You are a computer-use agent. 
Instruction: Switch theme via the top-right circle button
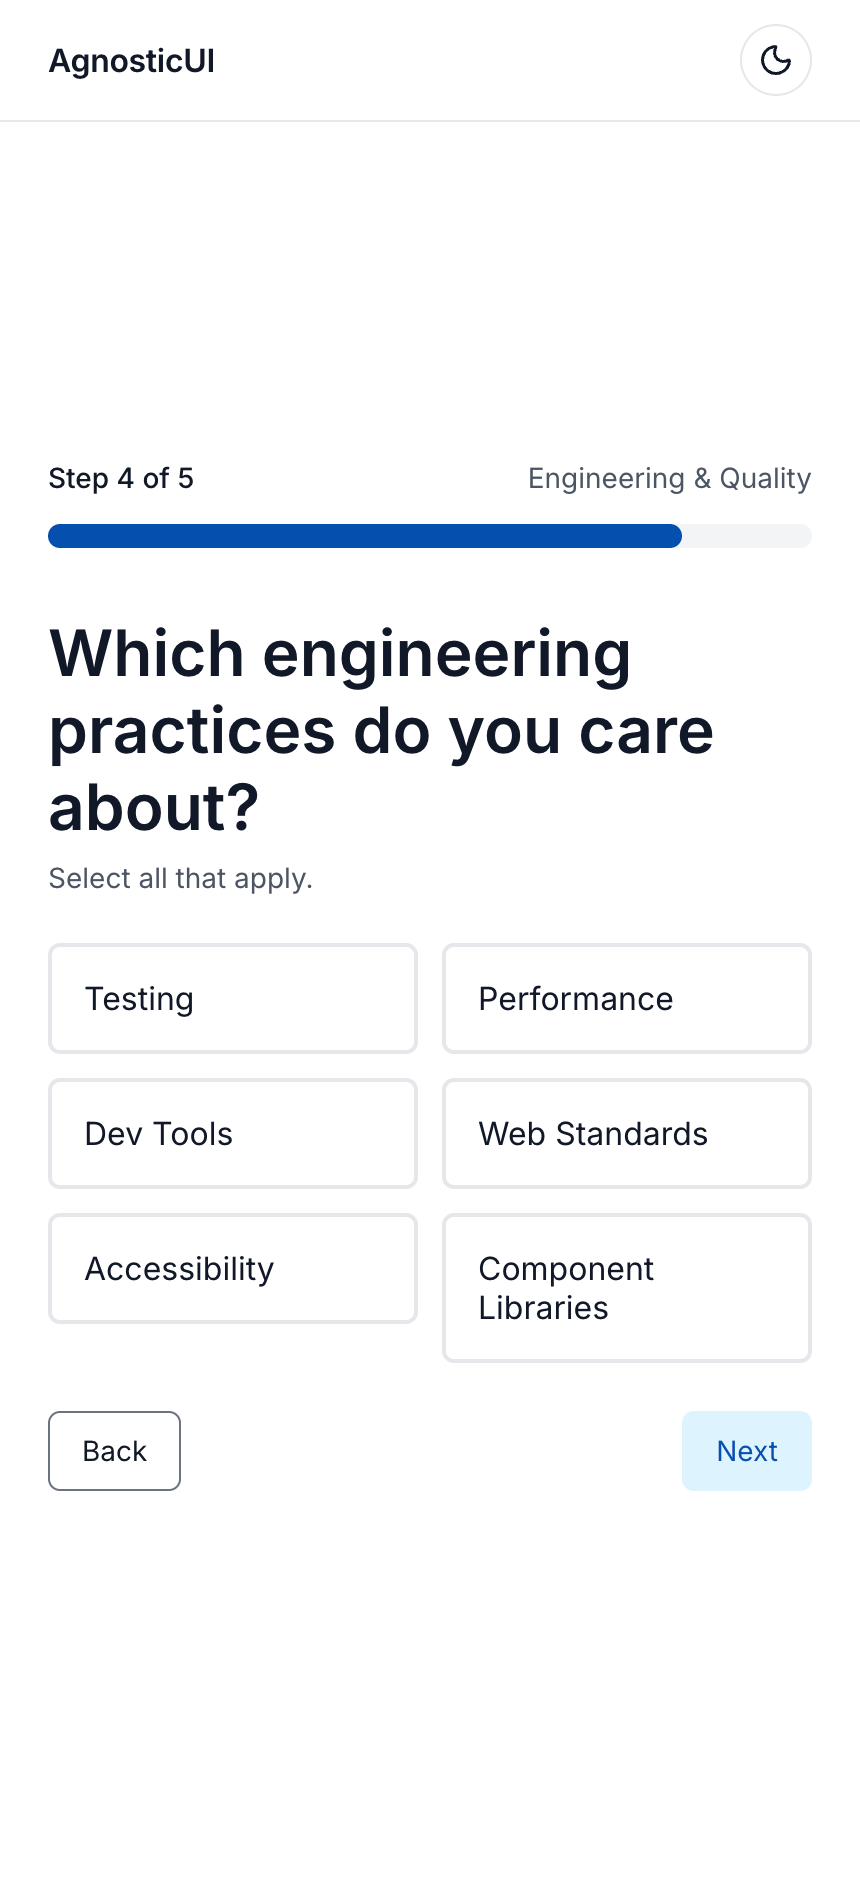click(775, 60)
